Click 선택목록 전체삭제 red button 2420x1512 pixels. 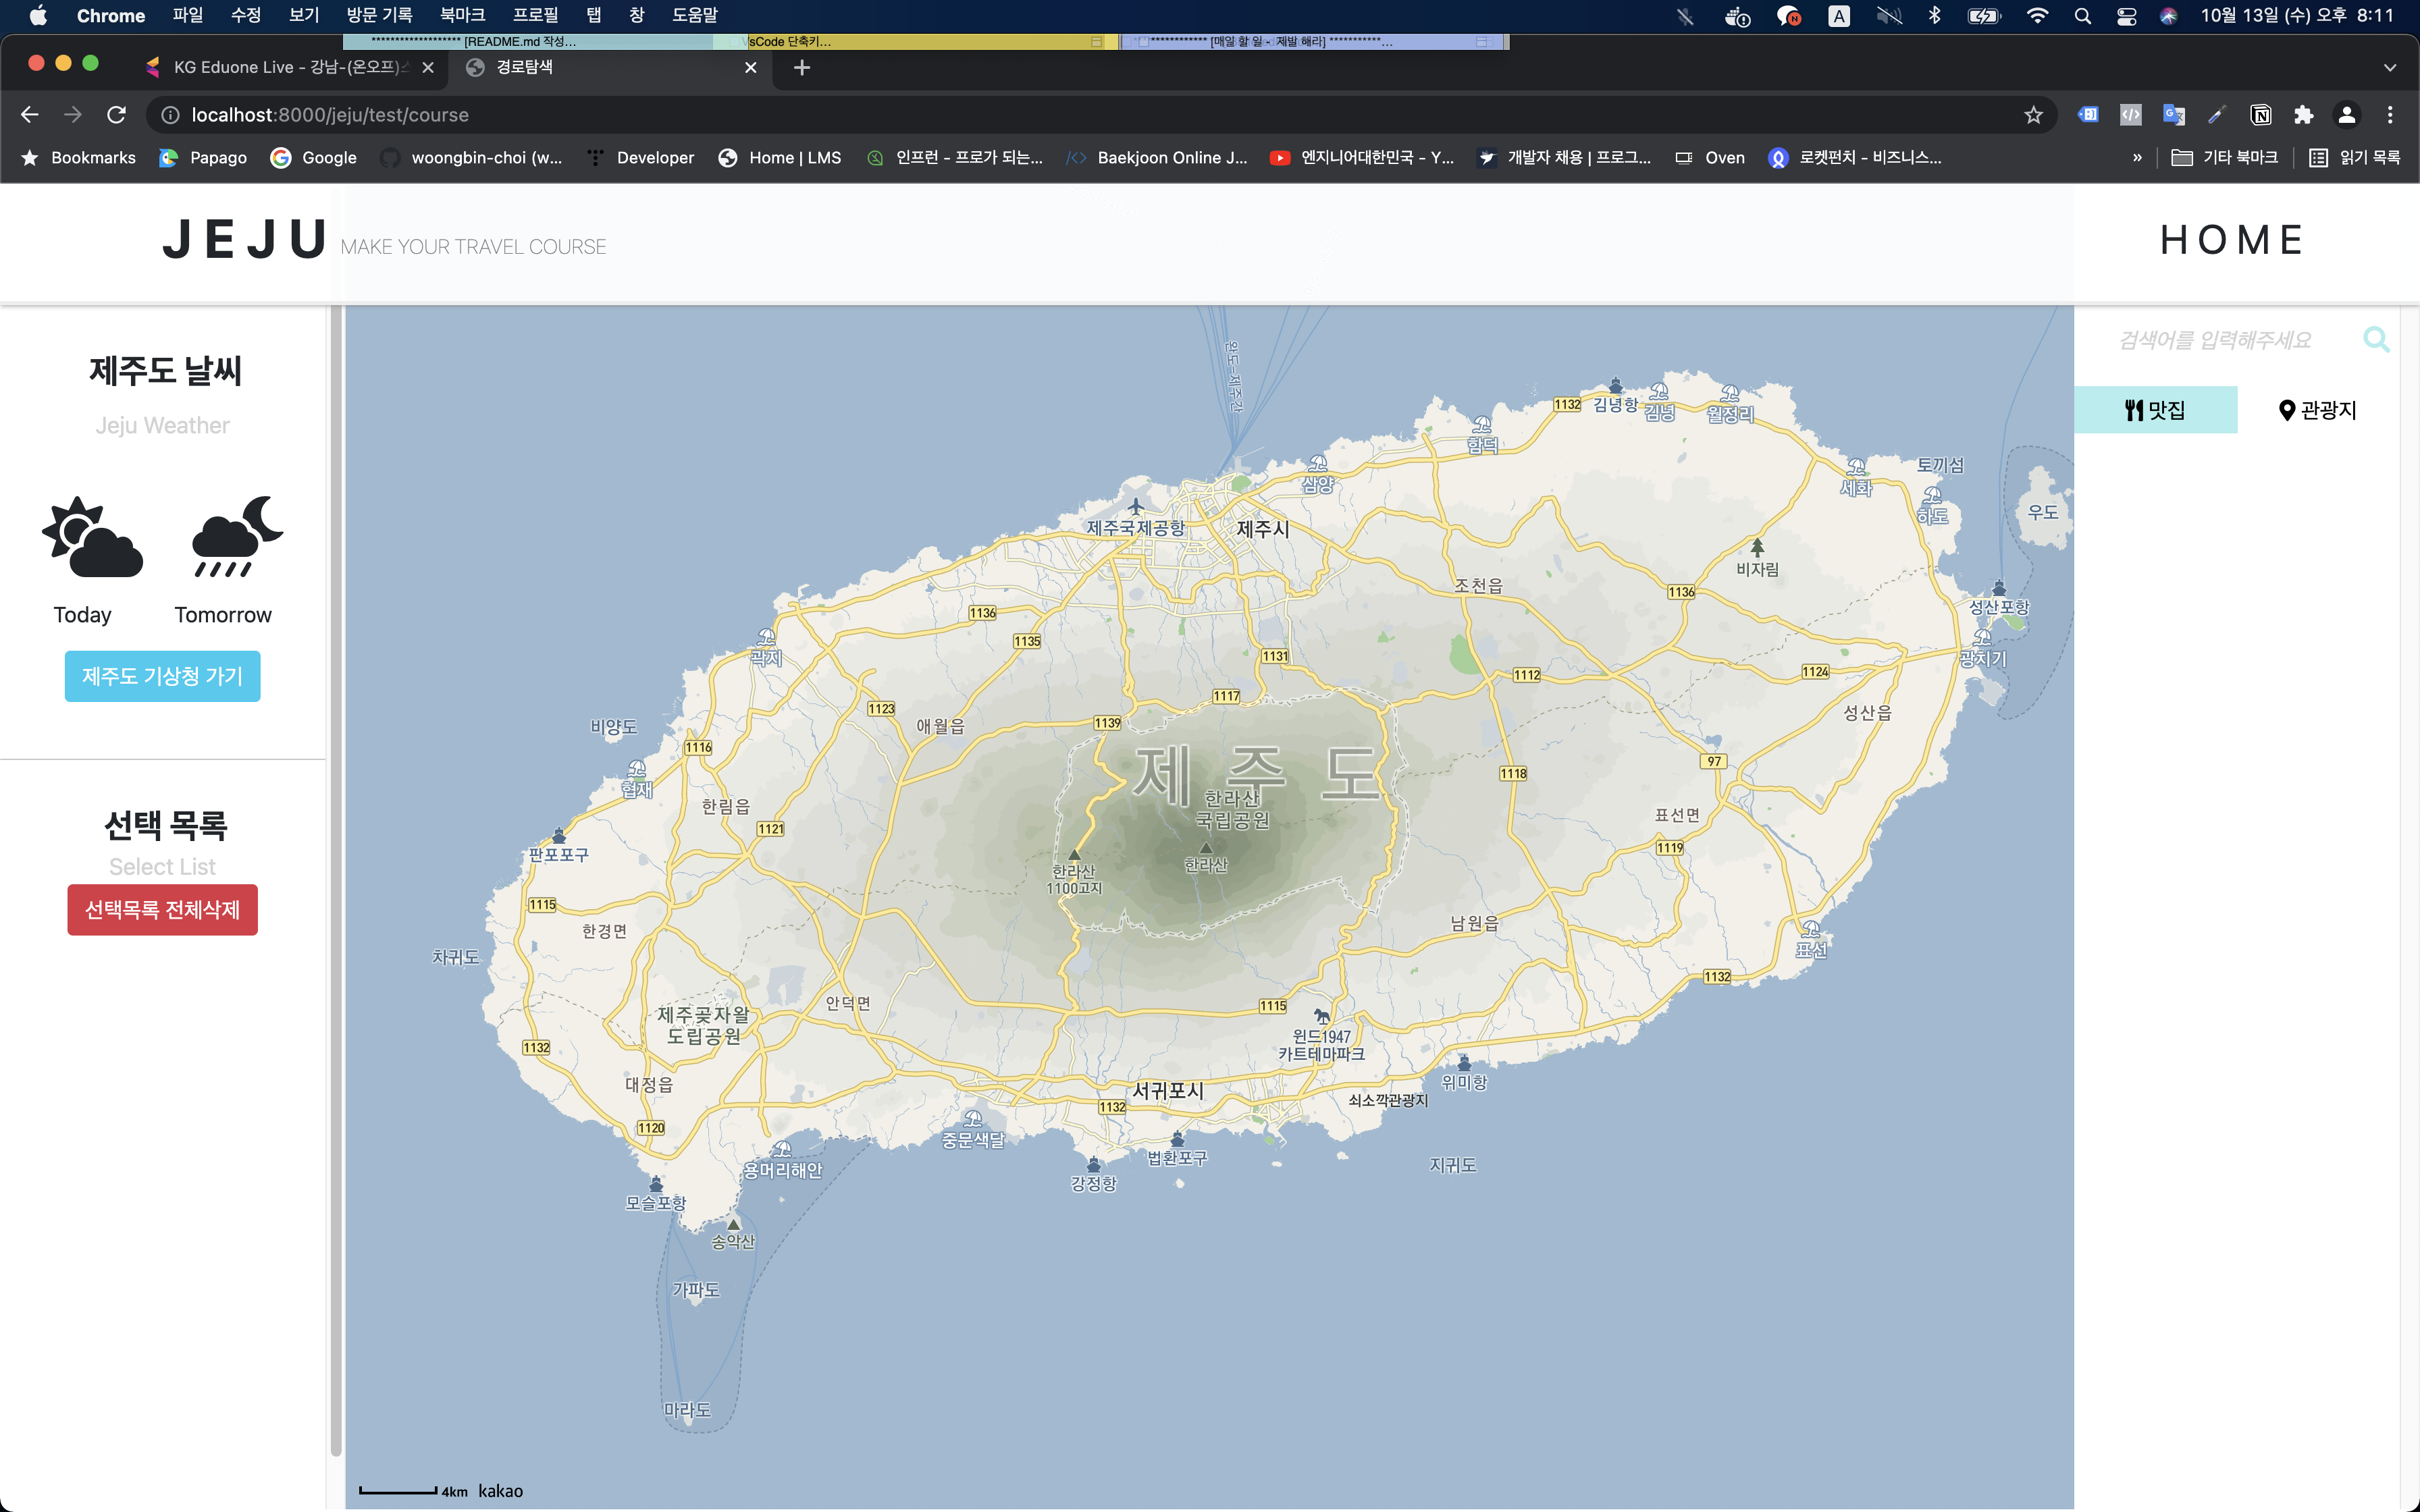[162, 910]
